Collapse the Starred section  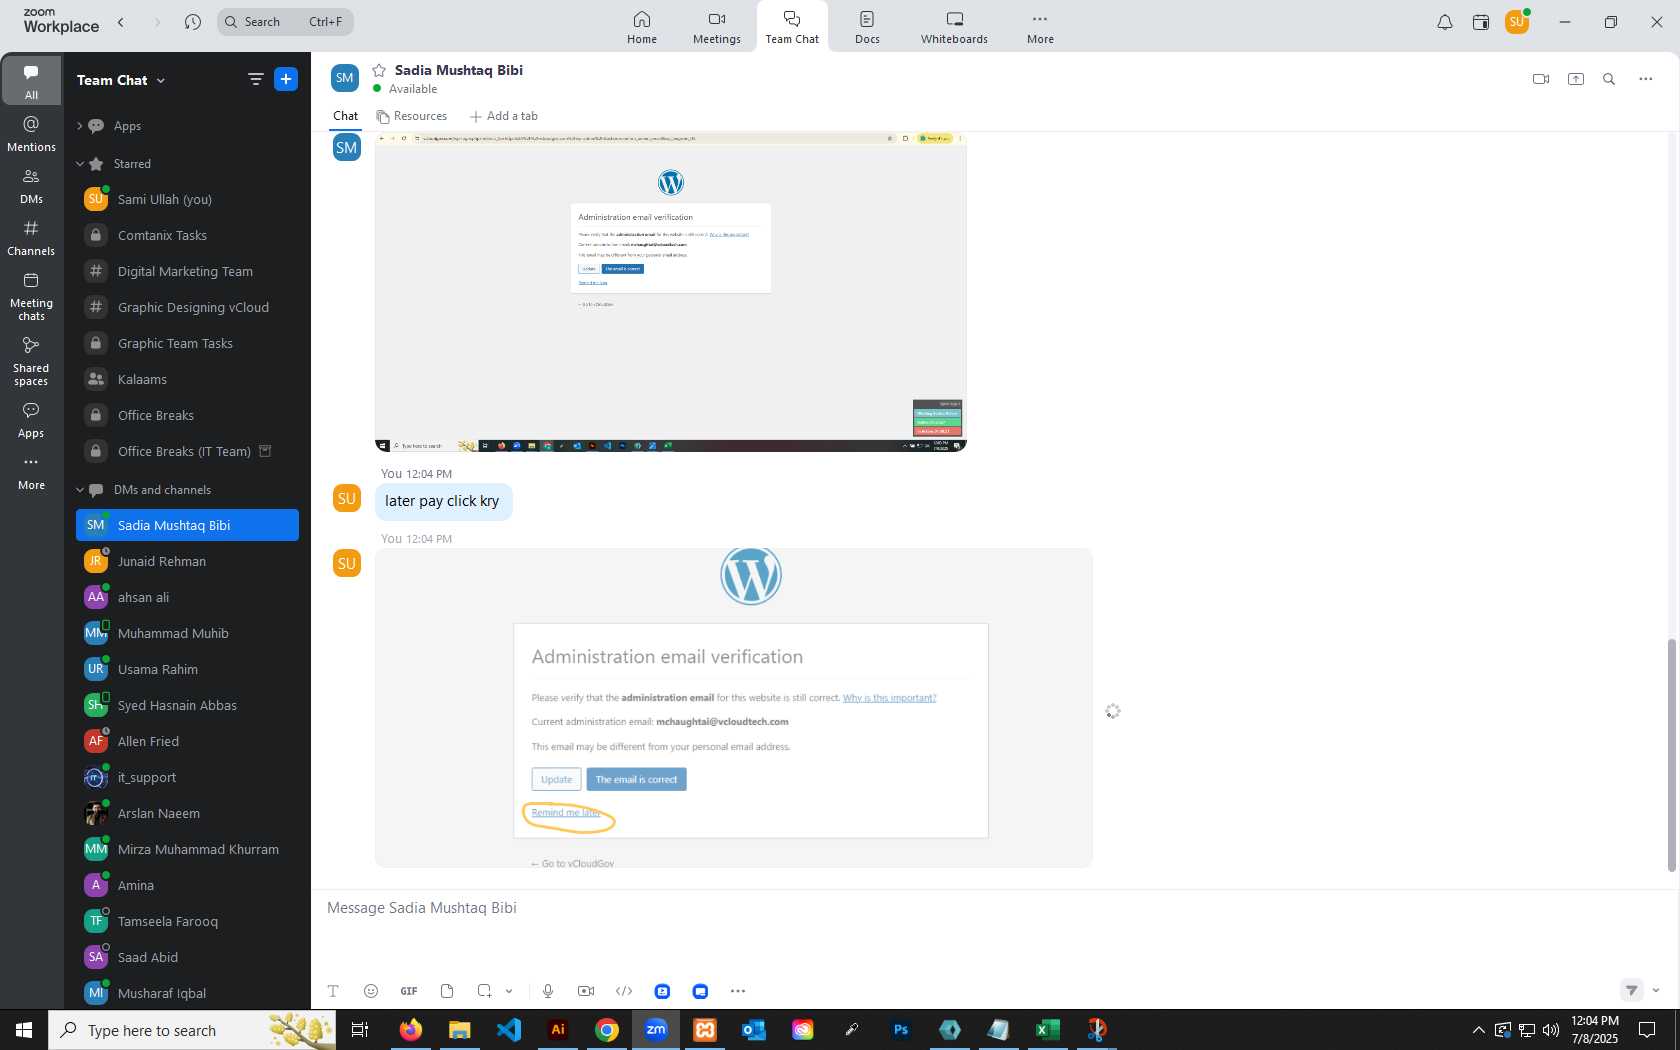click(x=79, y=164)
